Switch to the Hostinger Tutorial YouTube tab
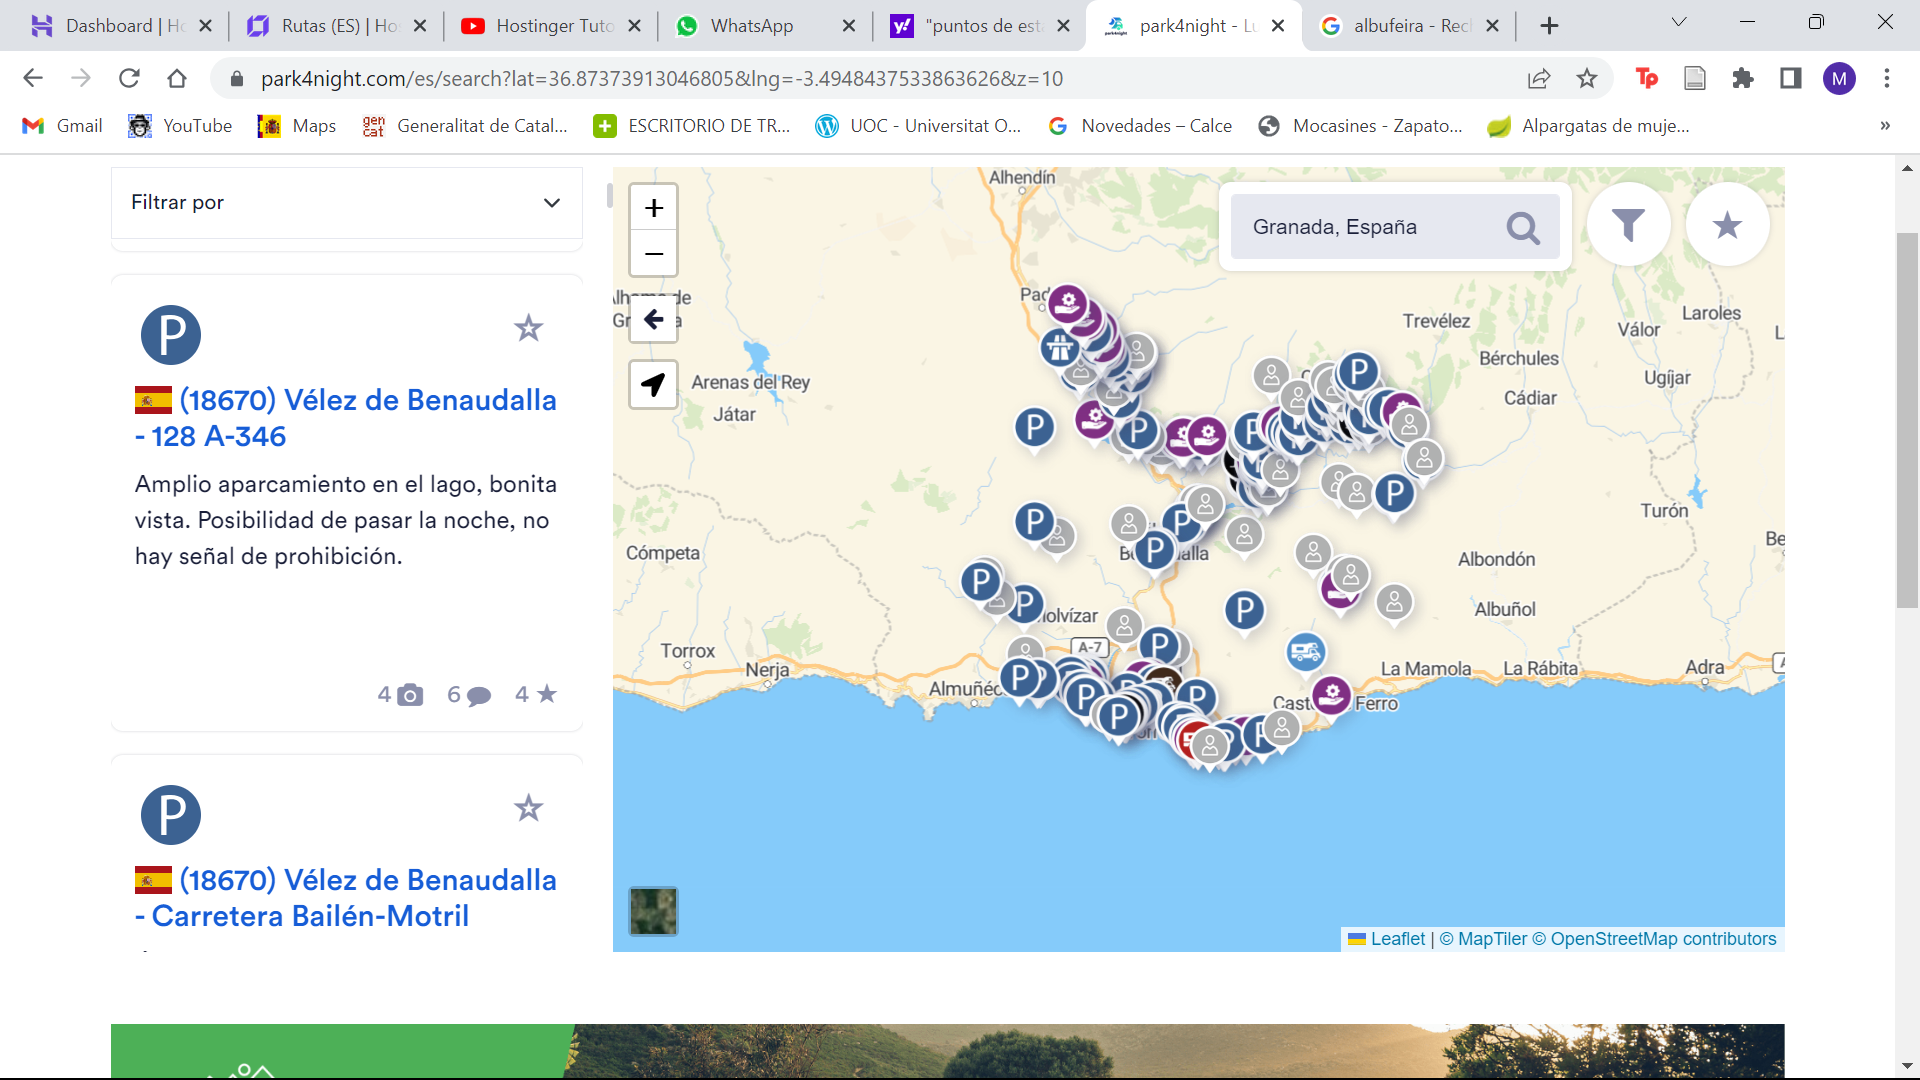 click(x=554, y=26)
